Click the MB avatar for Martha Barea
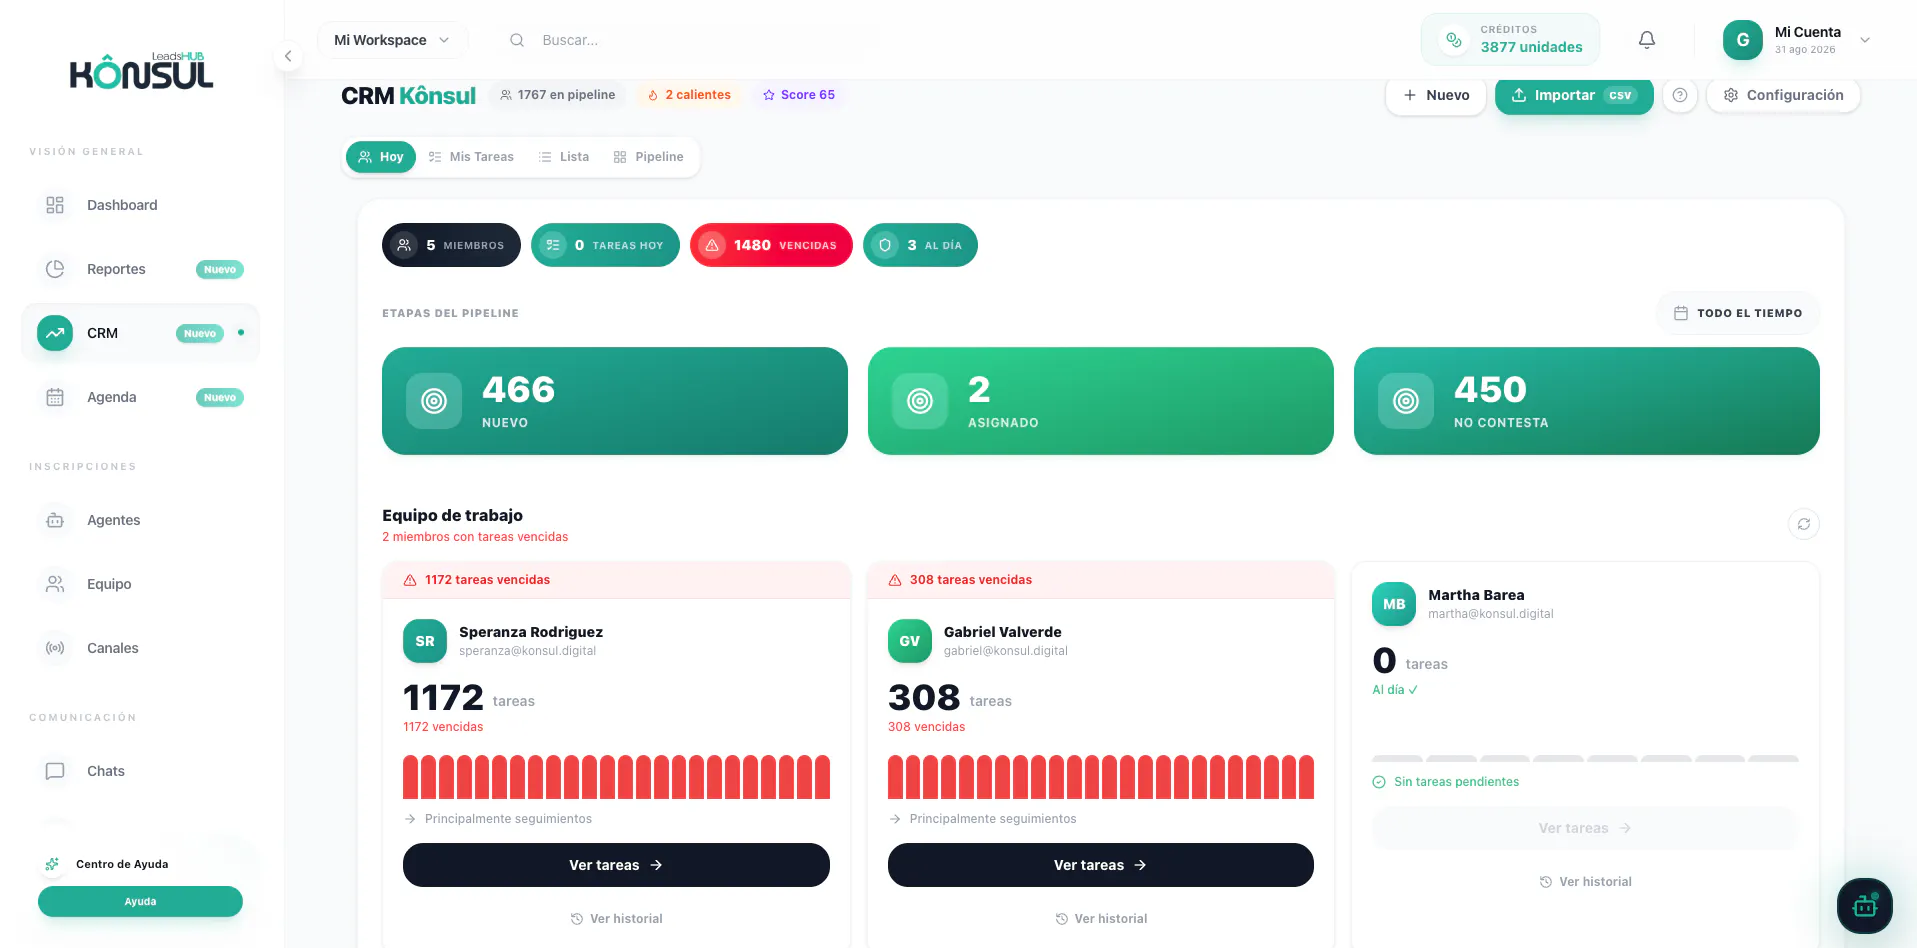 pos(1394,604)
